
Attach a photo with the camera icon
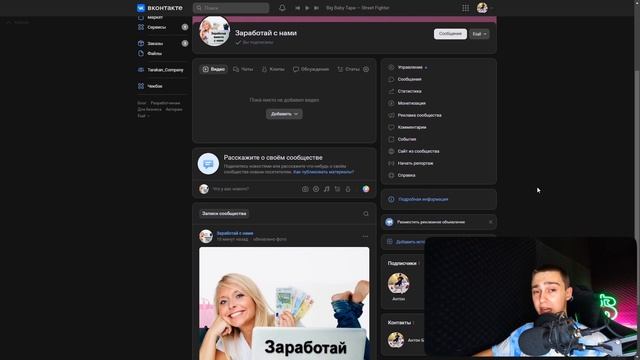[x=305, y=189]
